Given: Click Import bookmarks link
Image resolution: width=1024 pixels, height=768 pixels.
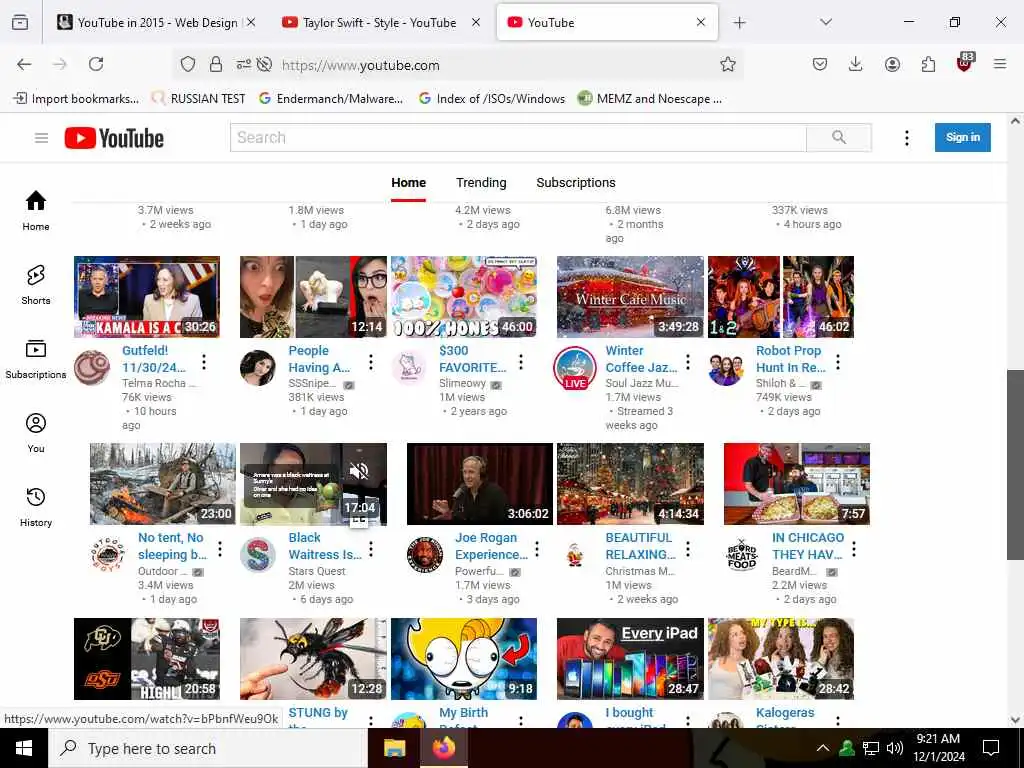Looking at the screenshot, I should 76,99.
